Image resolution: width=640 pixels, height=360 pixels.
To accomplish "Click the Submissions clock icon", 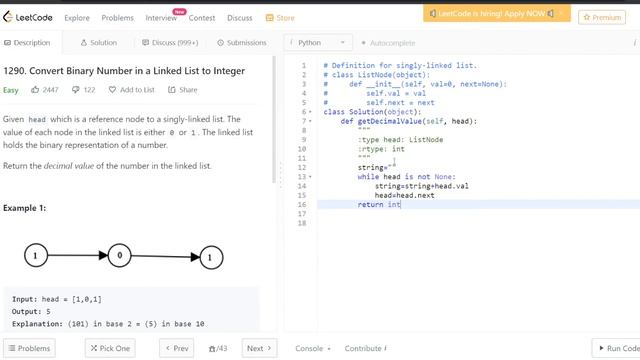I will (x=220, y=42).
